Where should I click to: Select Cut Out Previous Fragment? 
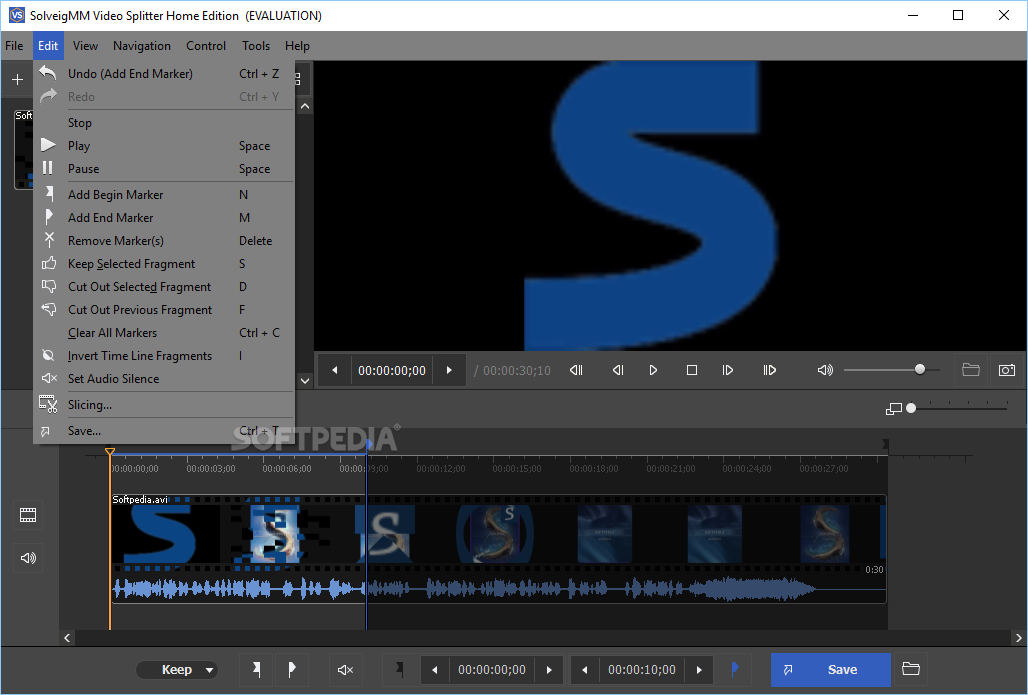(x=163, y=309)
